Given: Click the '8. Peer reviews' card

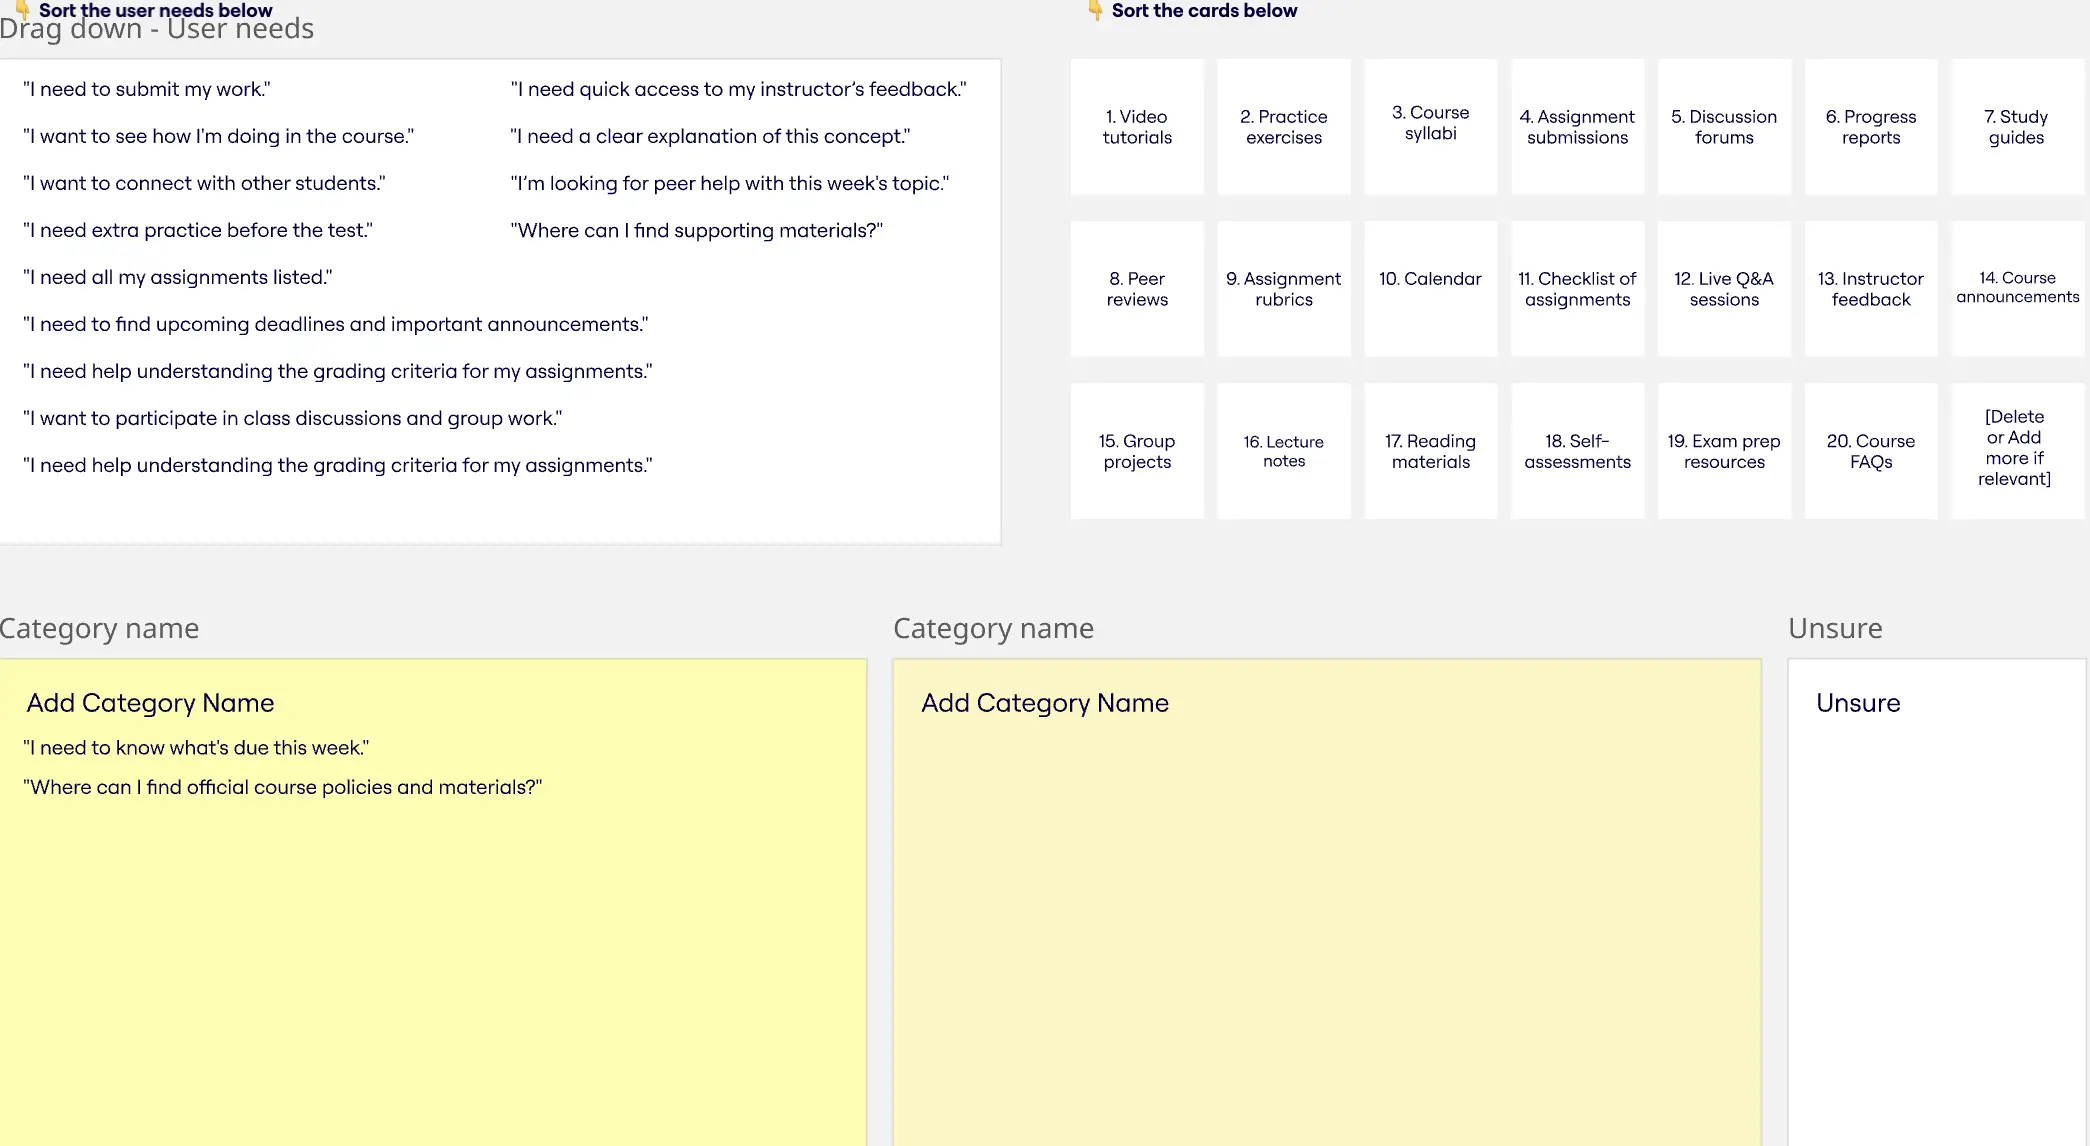Looking at the screenshot, I should [x=1137, y=289].
